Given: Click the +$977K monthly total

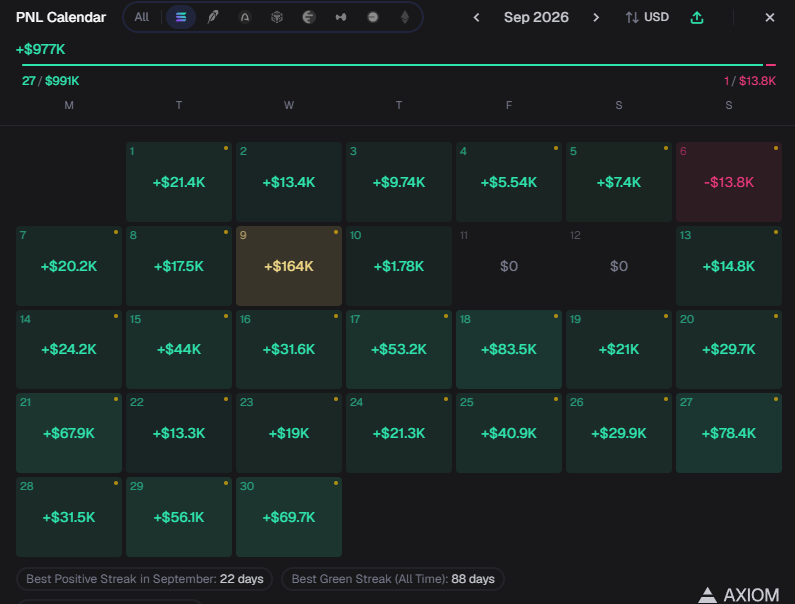Looking at the screenshot, I should 41,49.
